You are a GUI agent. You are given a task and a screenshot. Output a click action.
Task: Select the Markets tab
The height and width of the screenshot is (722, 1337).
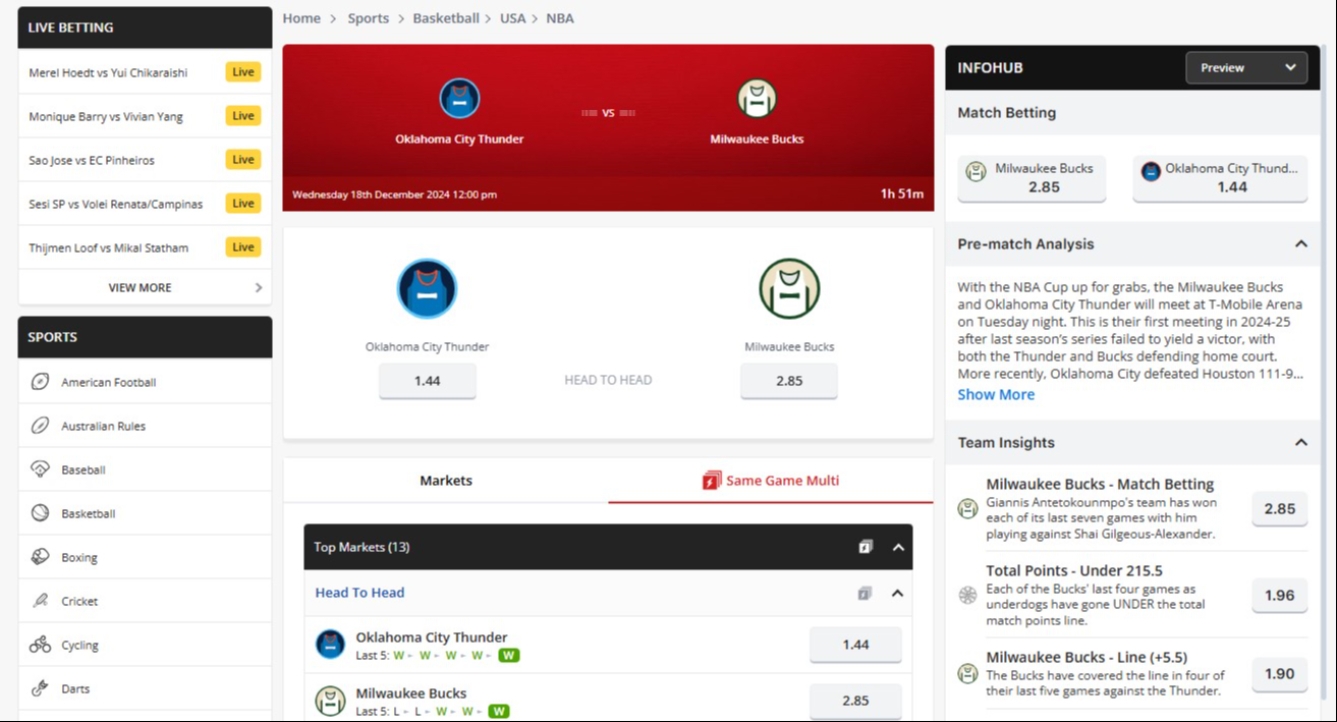click(x=445, y=481)
